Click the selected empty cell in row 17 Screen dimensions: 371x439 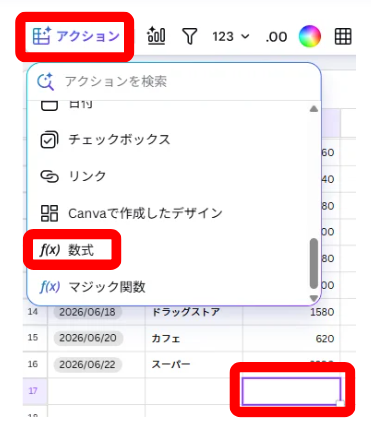(x=292, y=391)
